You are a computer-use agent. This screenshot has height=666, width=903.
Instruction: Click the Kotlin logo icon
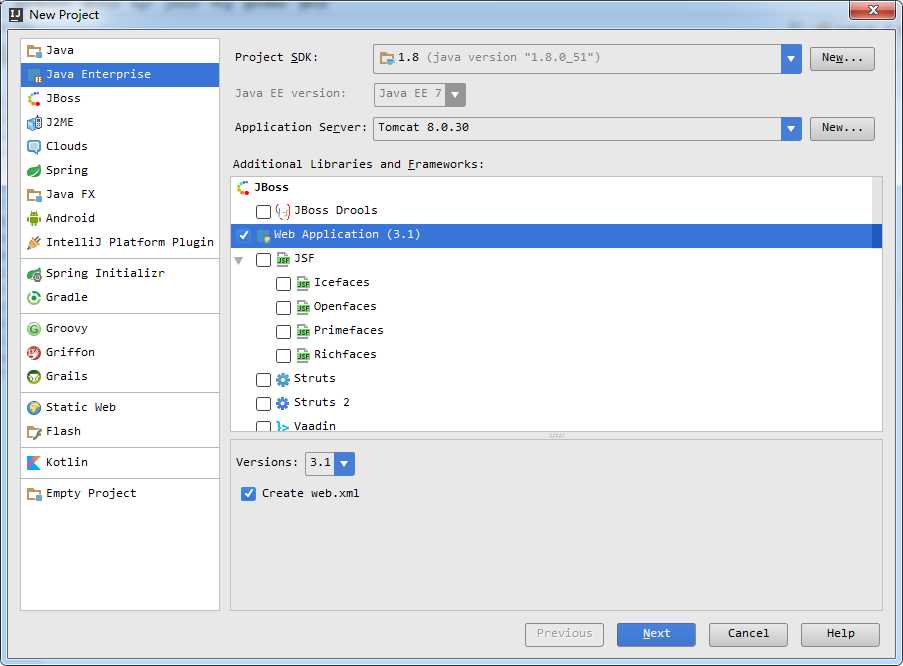pyautogui.click(x=34, y=463)
